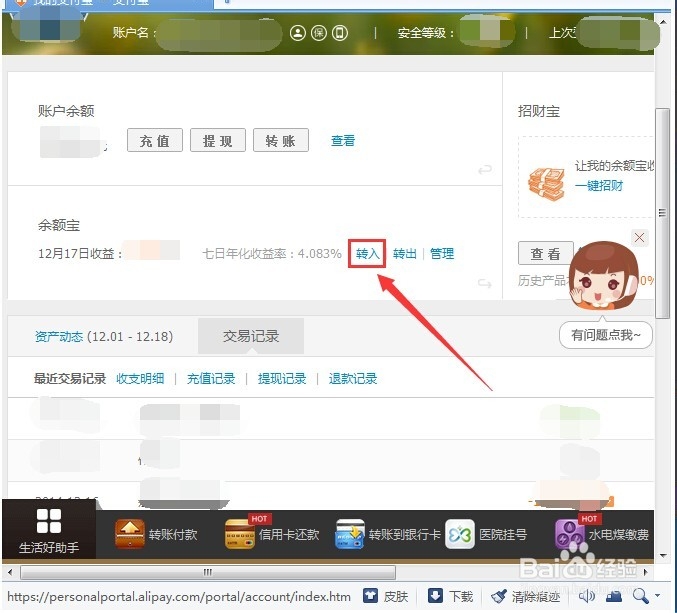The image size is (677, 613).
Task: Open 水电煤缴费 utilities payment icon
Action: pos(570,534)
